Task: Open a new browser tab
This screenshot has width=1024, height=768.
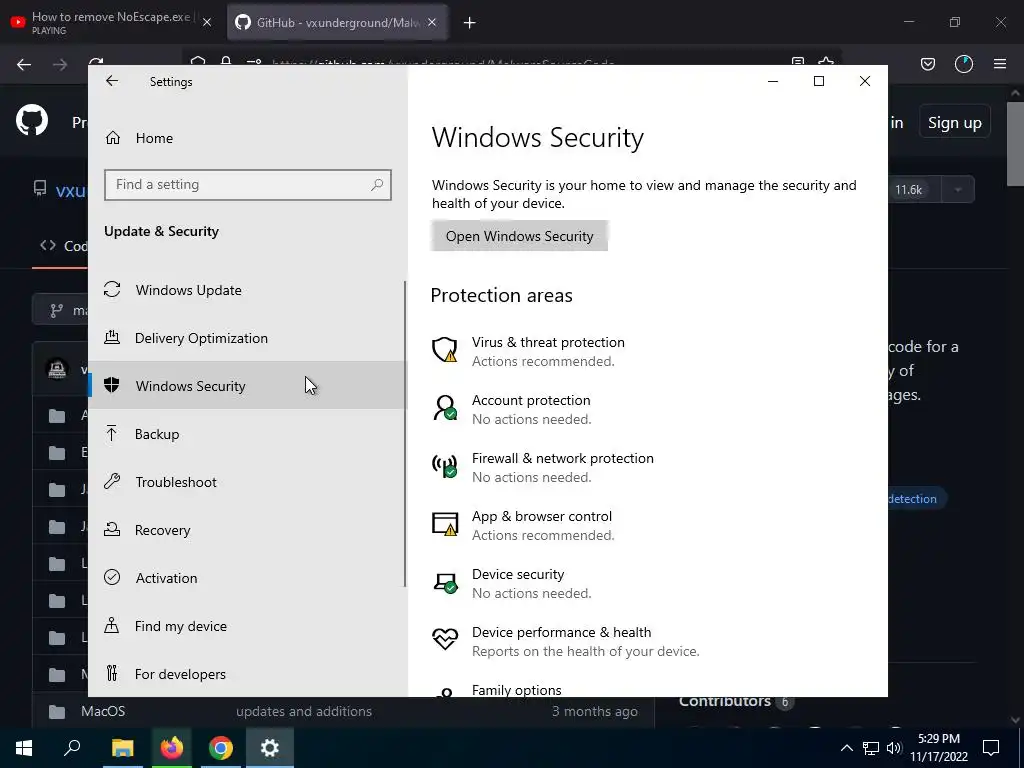Action: [x=470, y=23]
